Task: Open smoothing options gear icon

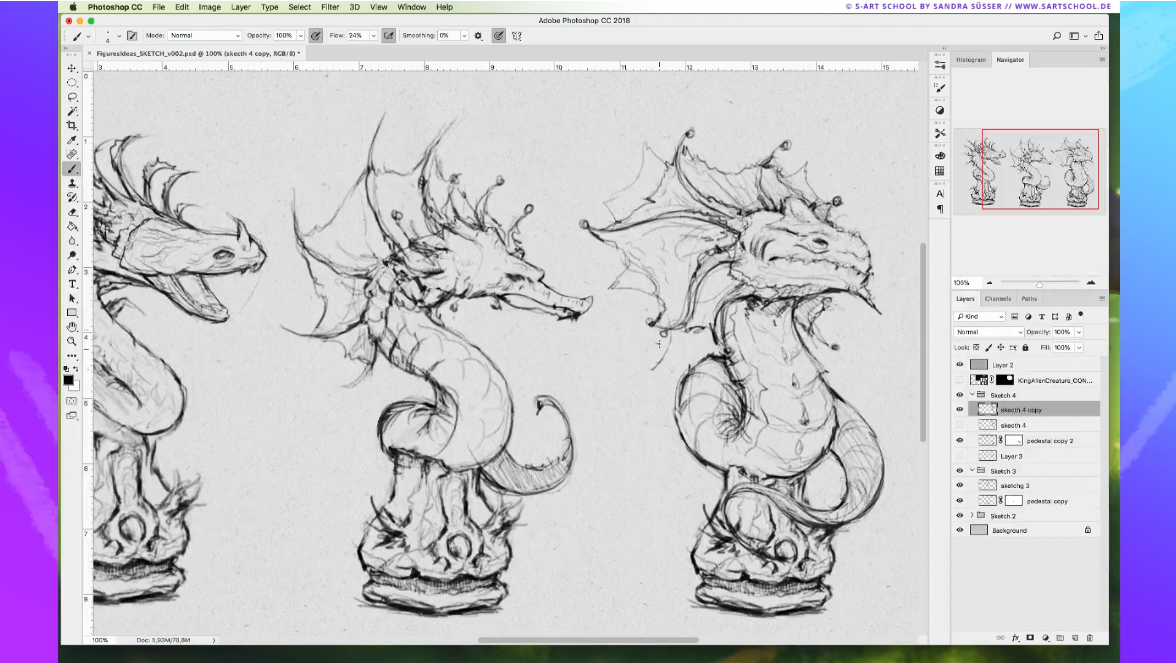Action: pos(478,35)
